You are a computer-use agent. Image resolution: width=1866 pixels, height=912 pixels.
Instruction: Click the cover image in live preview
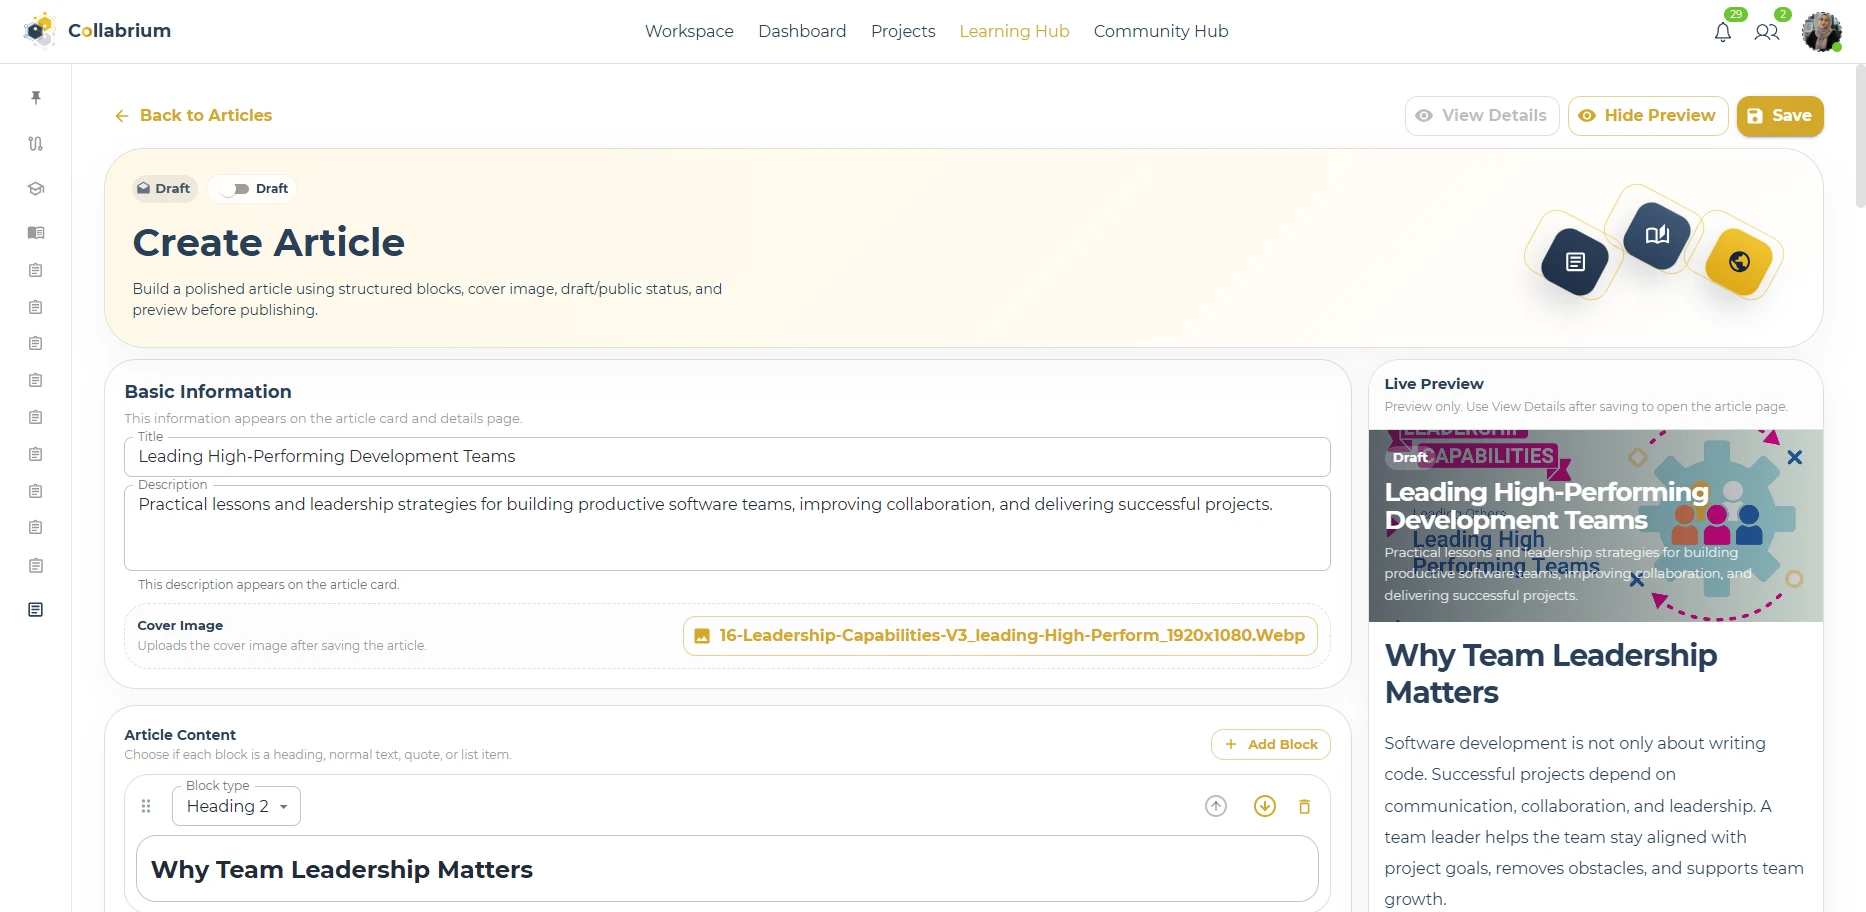tap(1596, 526)
